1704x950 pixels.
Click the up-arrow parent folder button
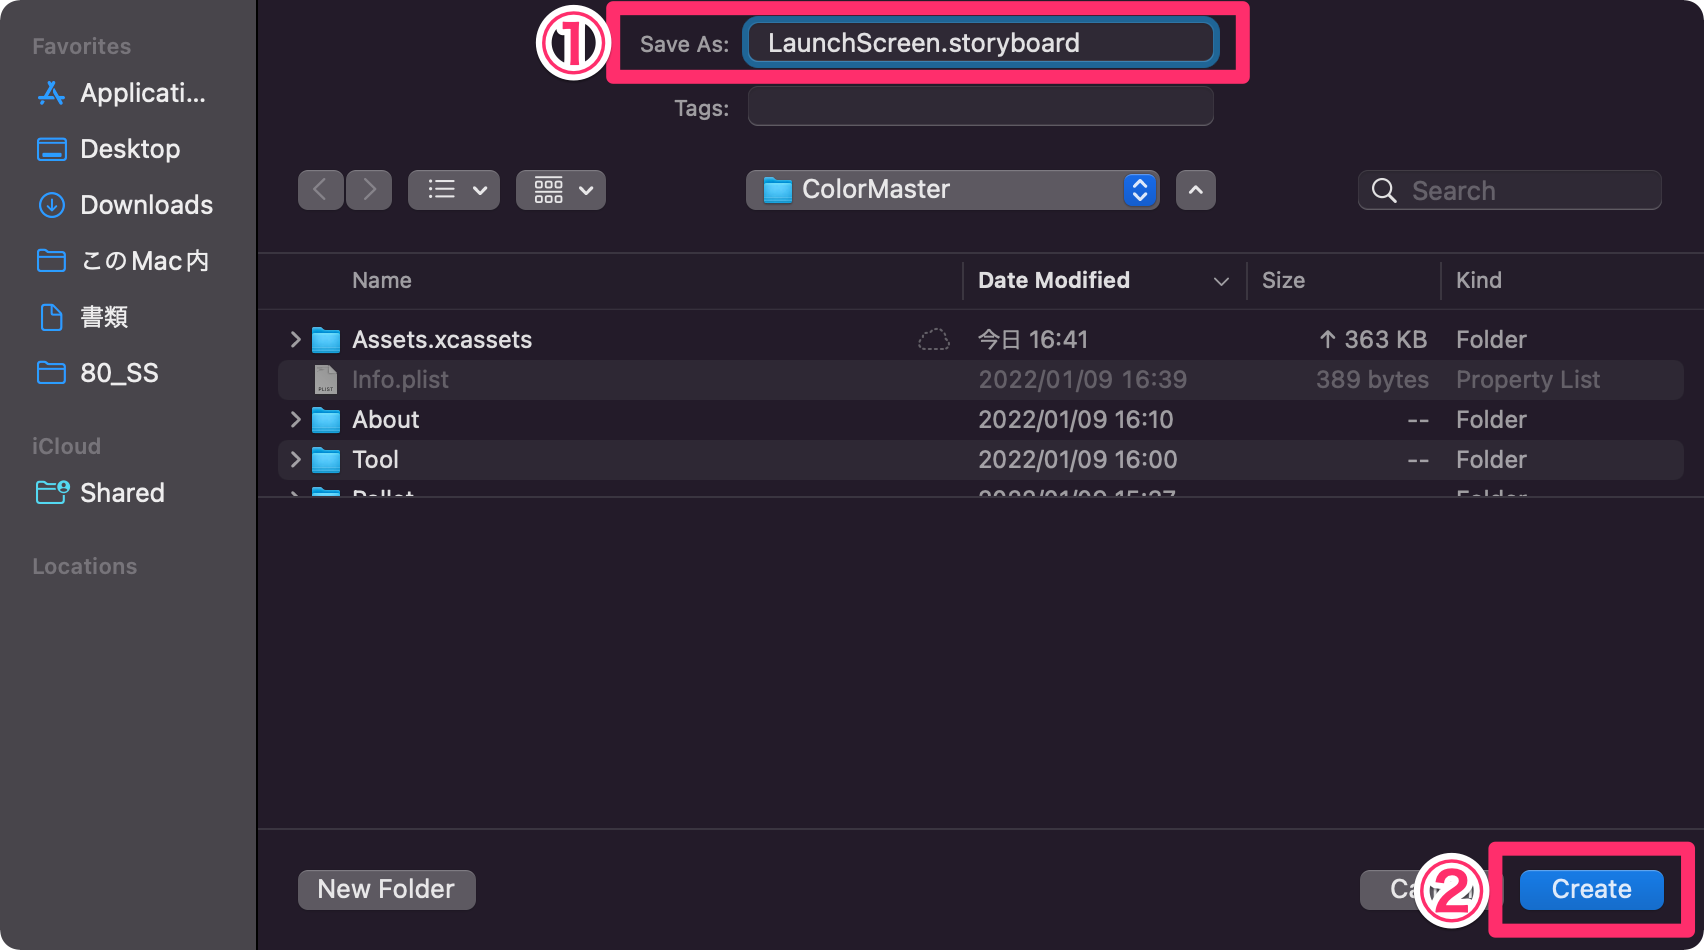coord(1196,190)
